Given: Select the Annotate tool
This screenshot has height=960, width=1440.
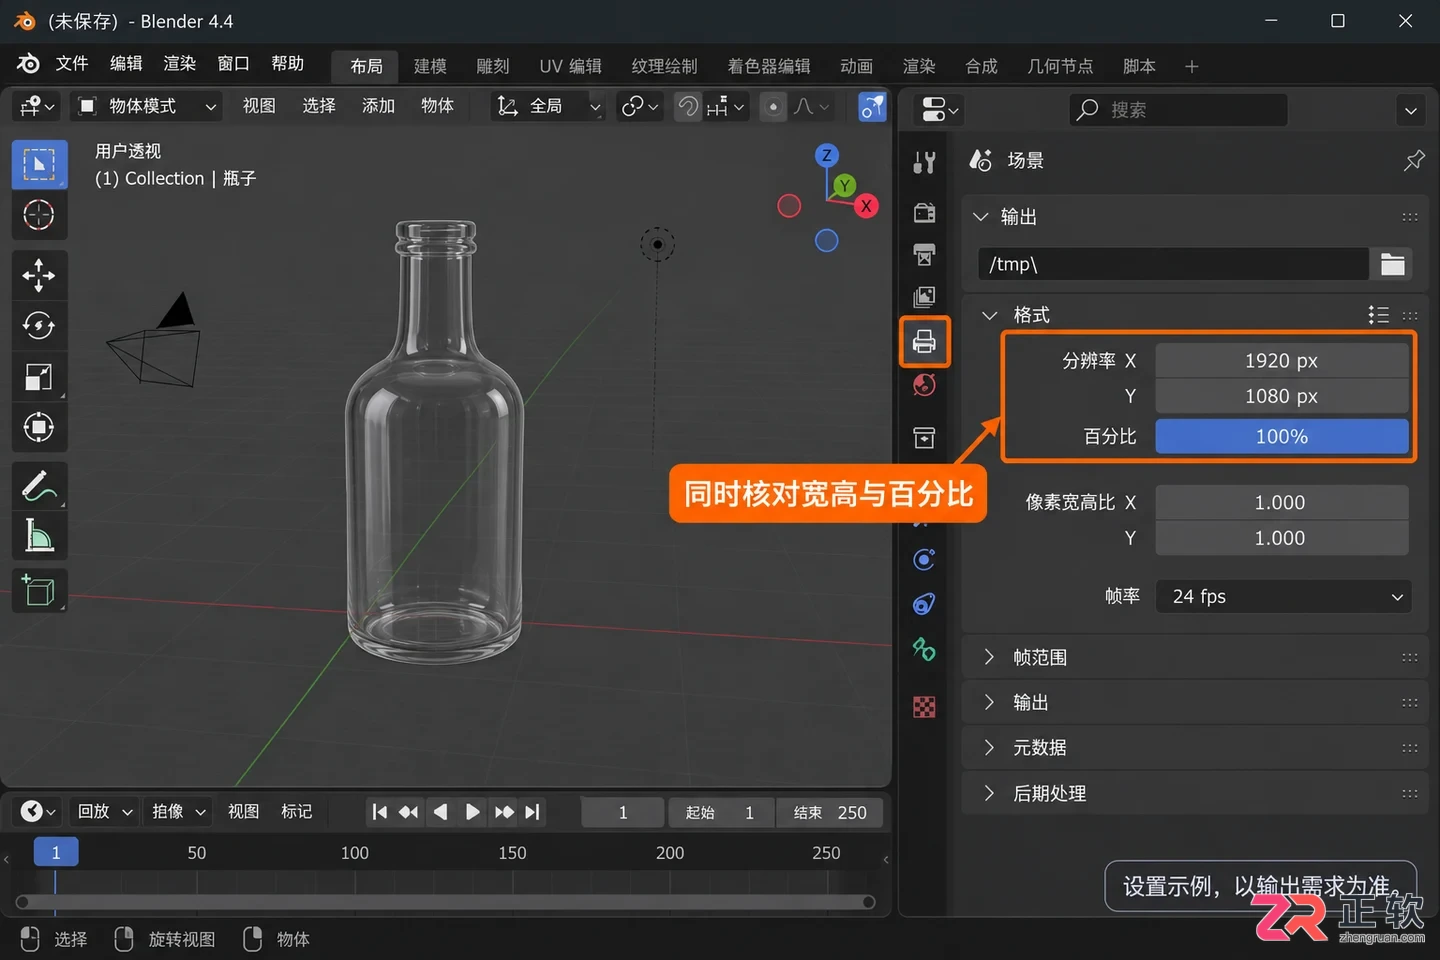Looking at the screenshot, I should pyautogui.click(x=39, y=487).
